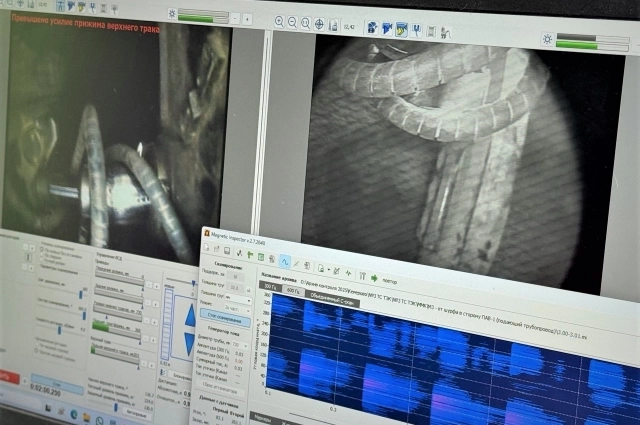Open the pipe thickness units dropdown
The image size is (640, 425).
point(238,298)
